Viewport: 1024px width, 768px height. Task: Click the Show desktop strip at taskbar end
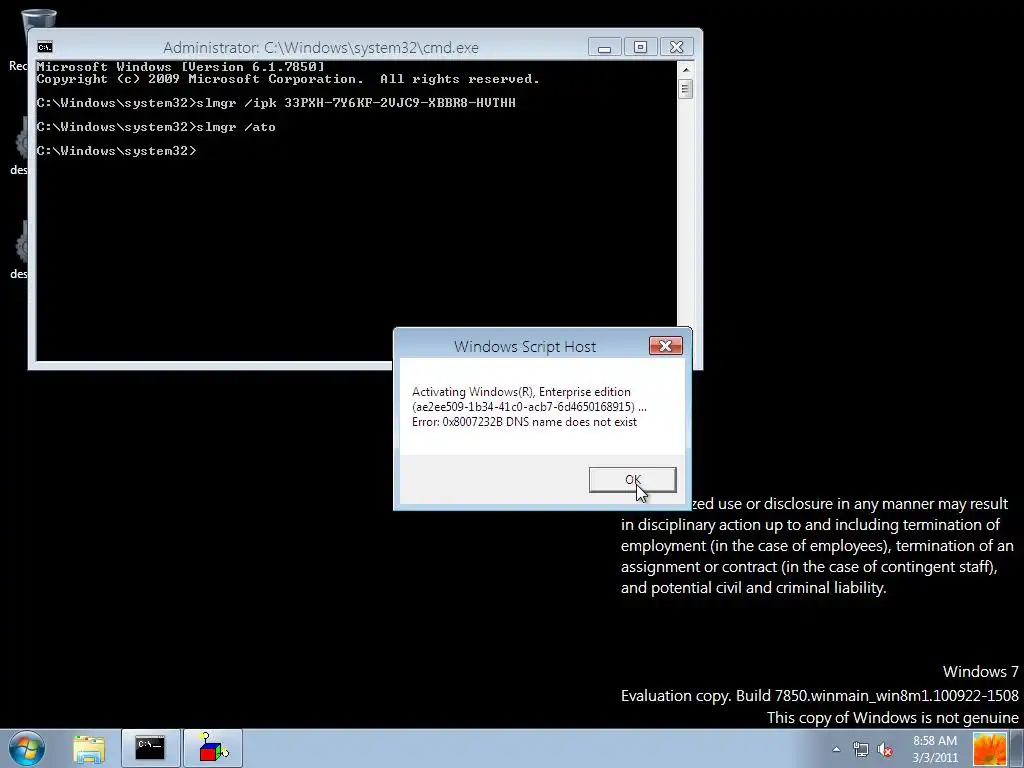pos(1017,749)
